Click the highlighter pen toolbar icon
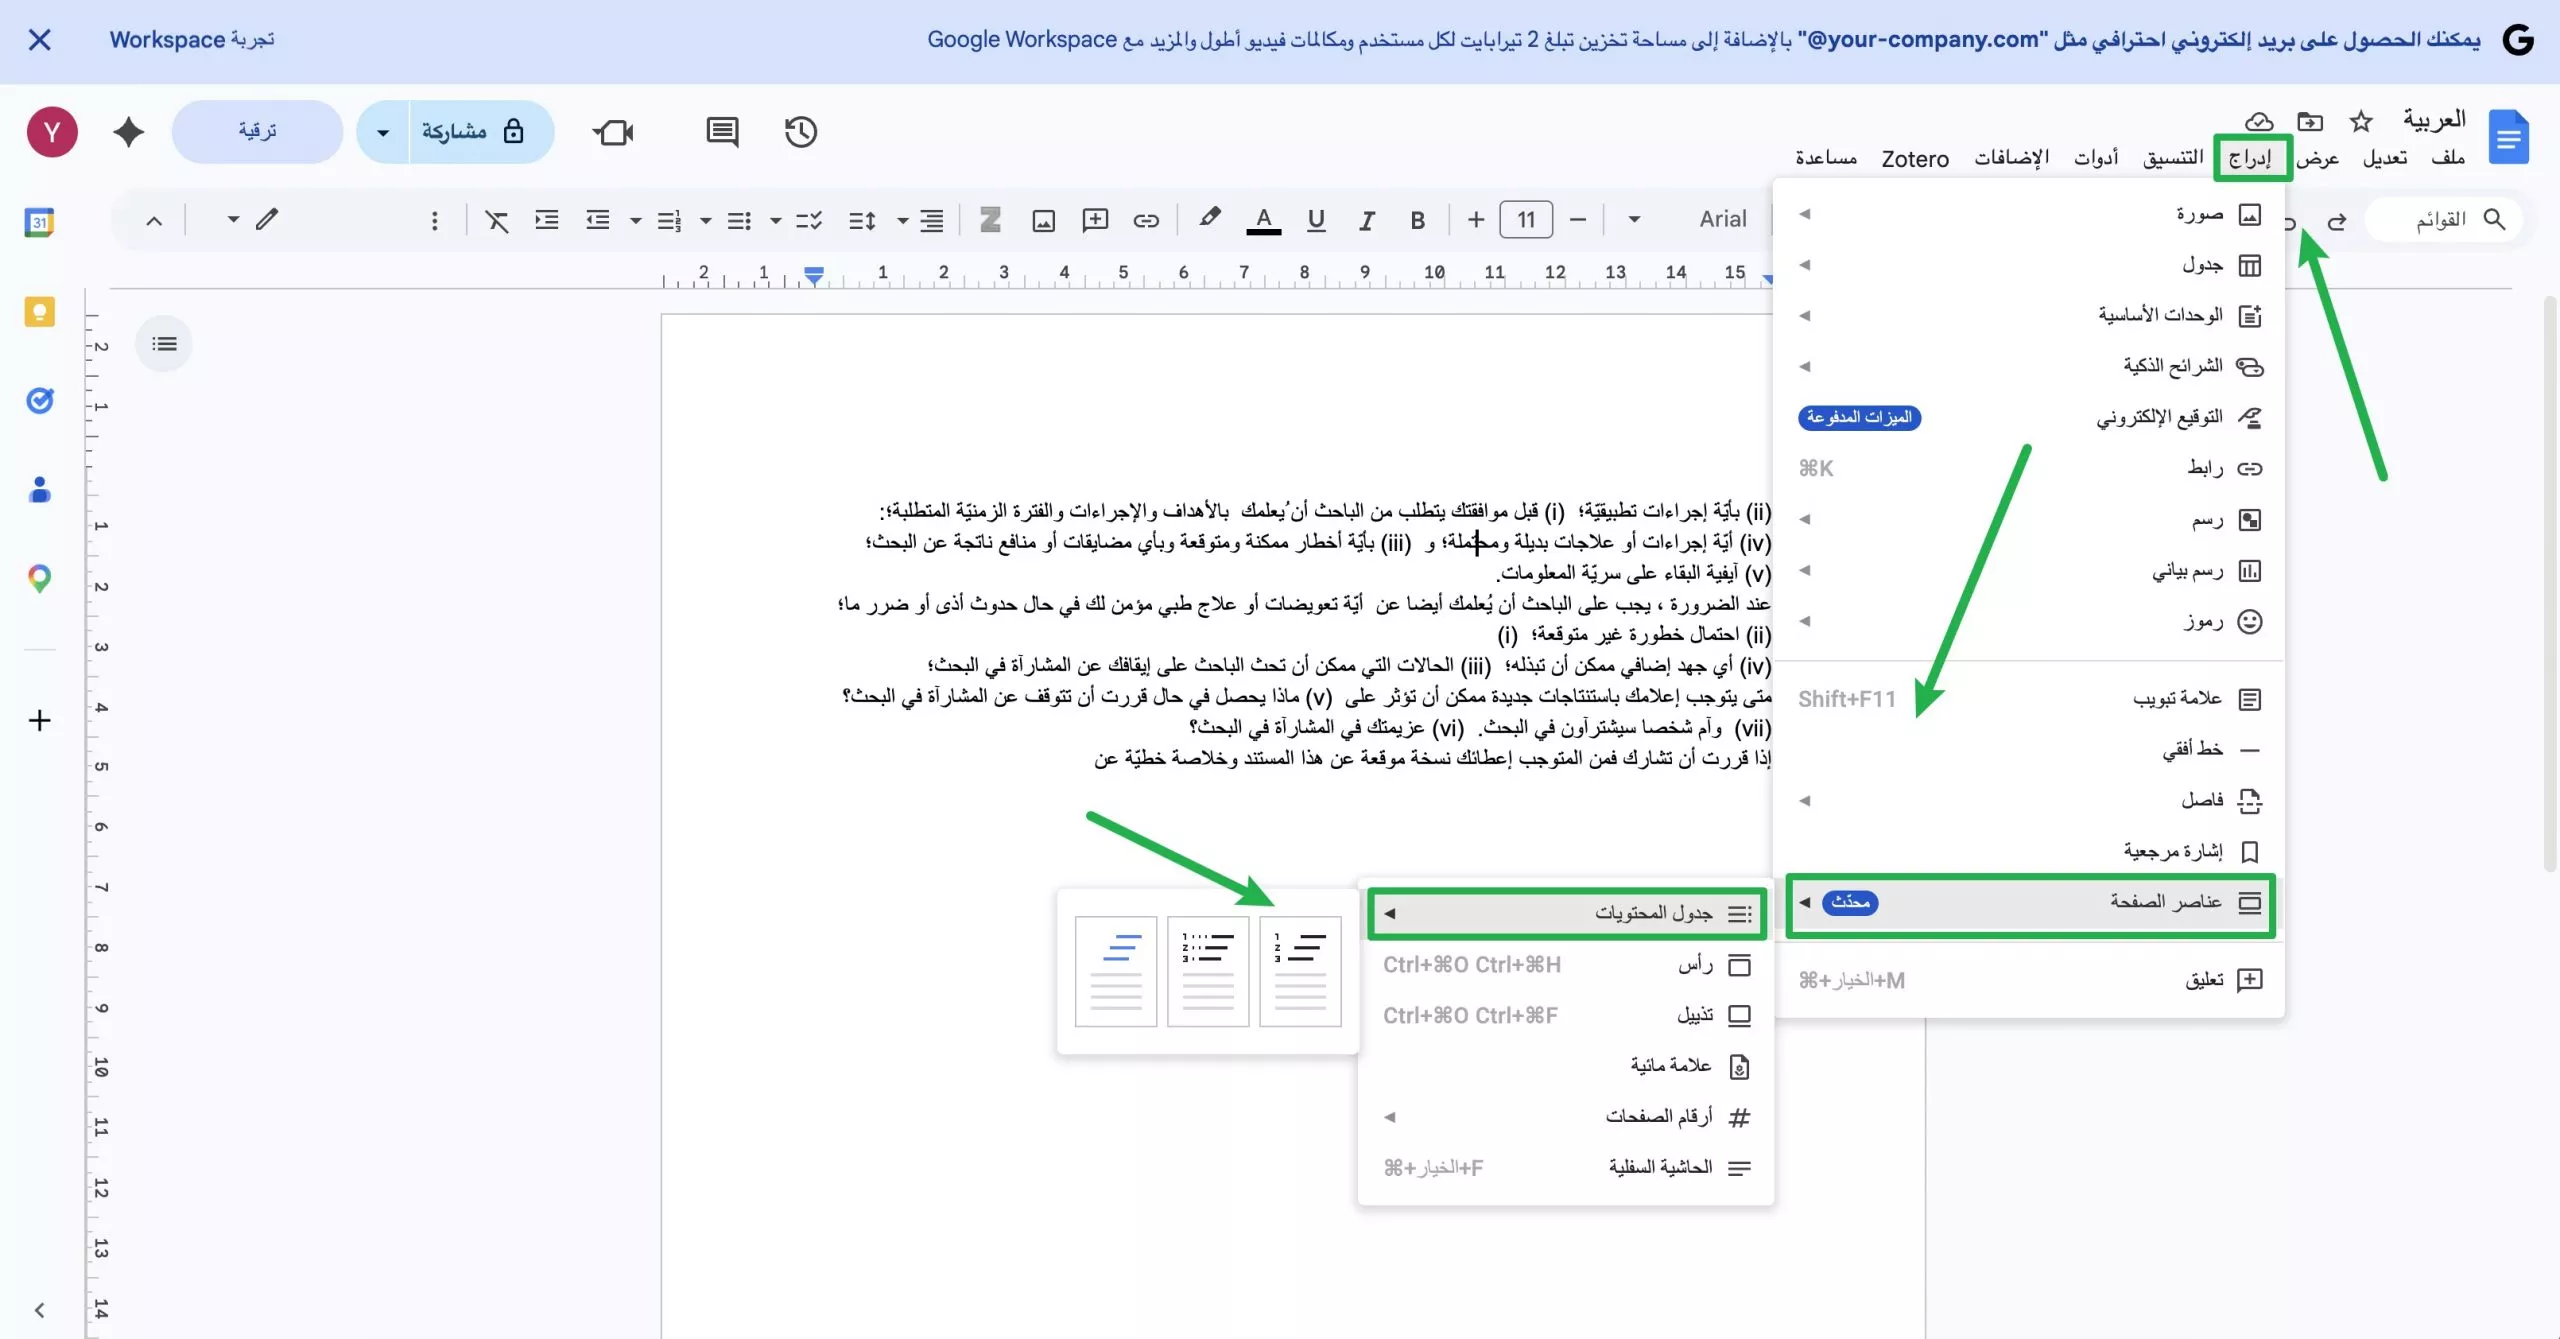The height and width of the screenshot is (1339, 2560). coord(1209,218)
